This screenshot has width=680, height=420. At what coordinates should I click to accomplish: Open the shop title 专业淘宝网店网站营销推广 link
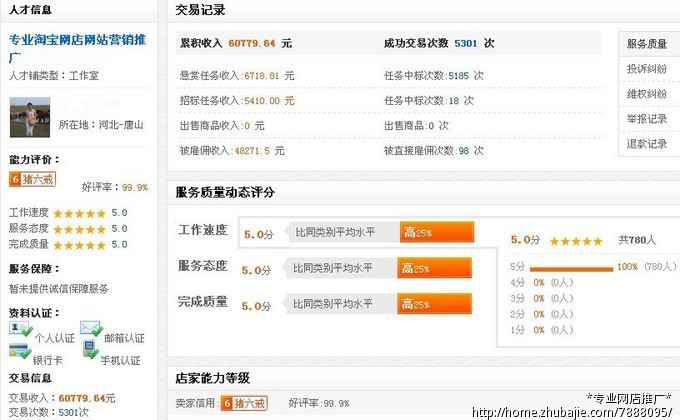coord(77,48)
